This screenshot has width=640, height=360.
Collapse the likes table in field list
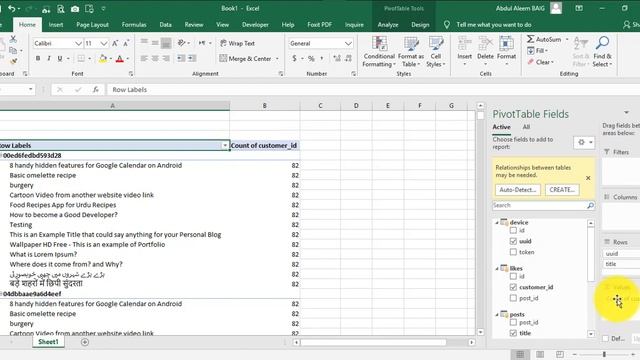[497, 269]
